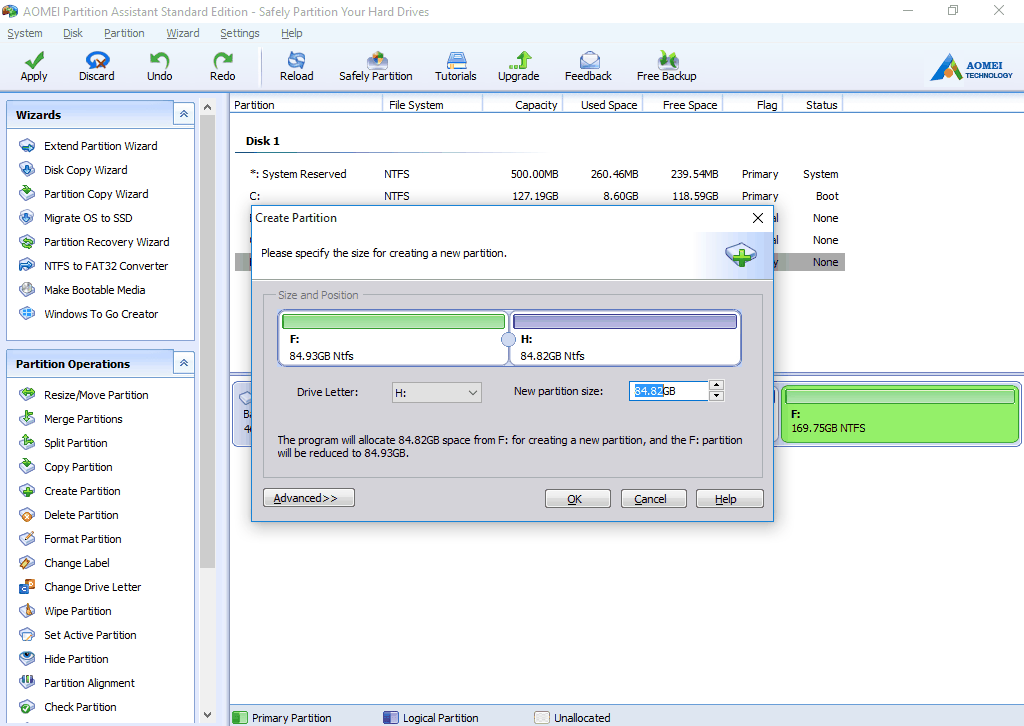Decrease new partition size with down arrow
This screenshot has height=726, width=1024.
coord(716,396)
